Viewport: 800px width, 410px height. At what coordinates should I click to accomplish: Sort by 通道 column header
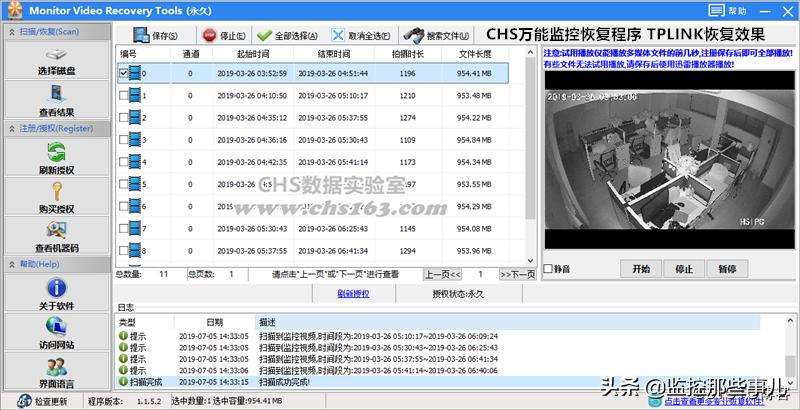pos(191,54)
